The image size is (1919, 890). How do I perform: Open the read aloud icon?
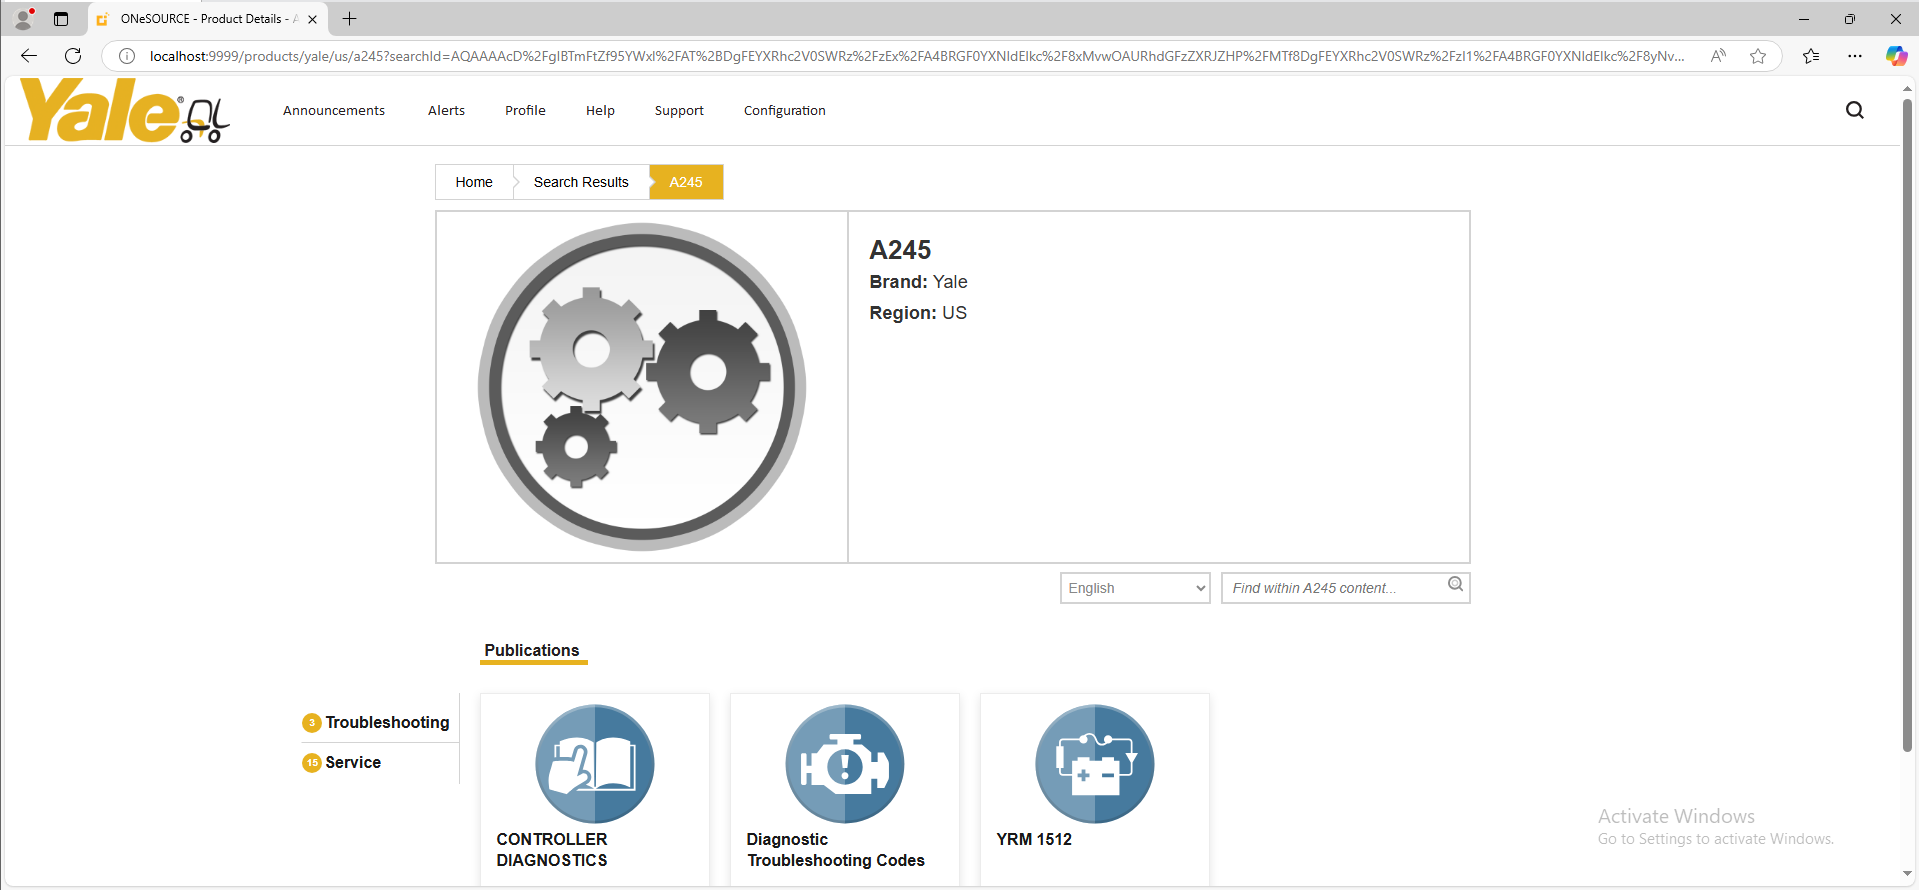1718,56
